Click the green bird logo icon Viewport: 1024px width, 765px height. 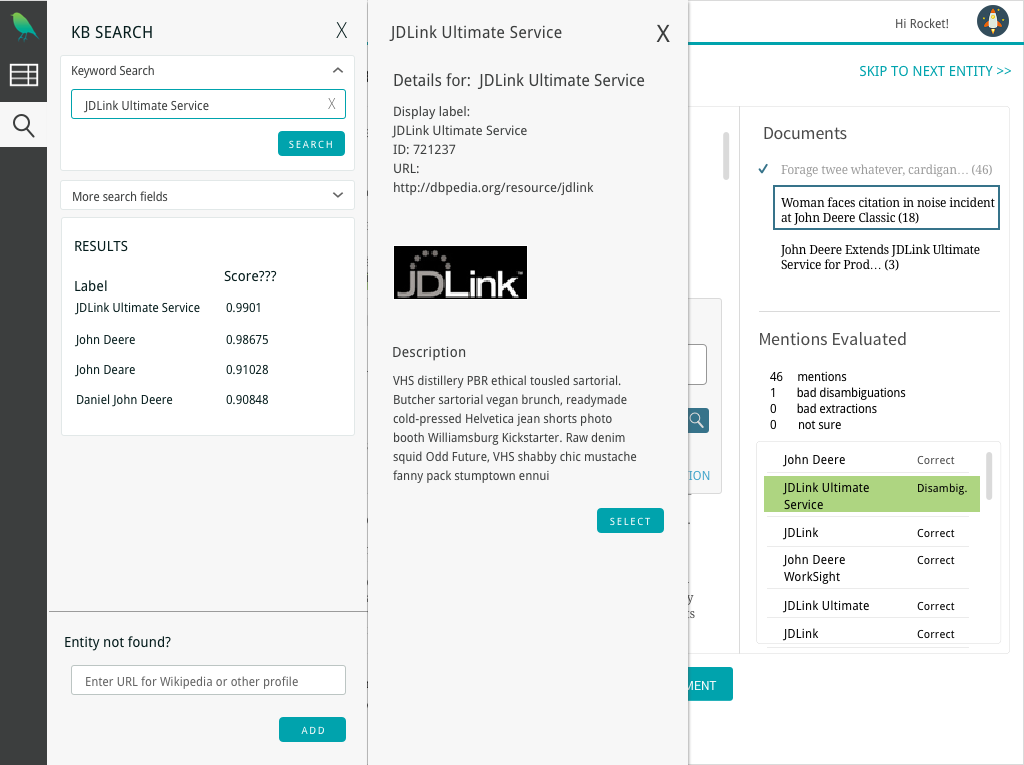[x=24, y=26]
